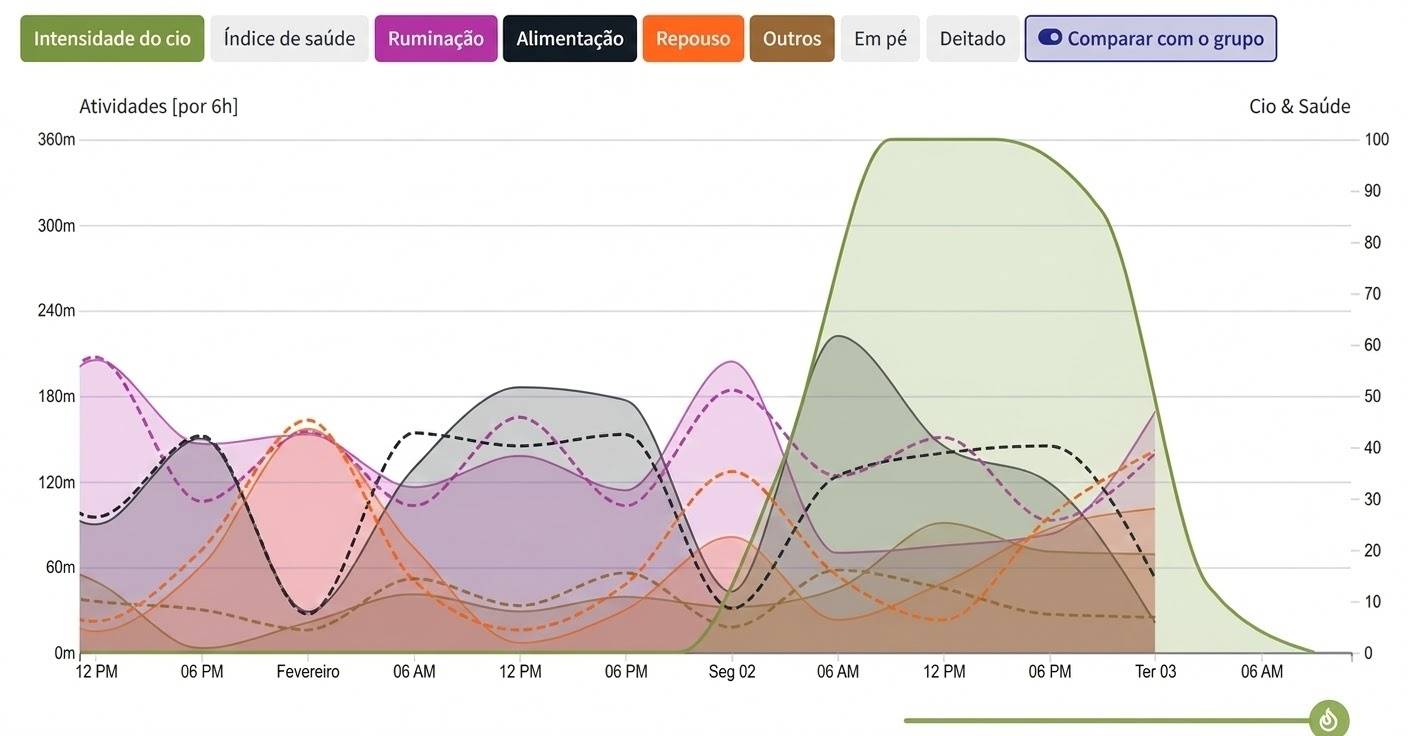Click the switch icon in Comparar com o grupo
The width and height of the screenshot is (1408, 736).
click(x=1050, y=38)
